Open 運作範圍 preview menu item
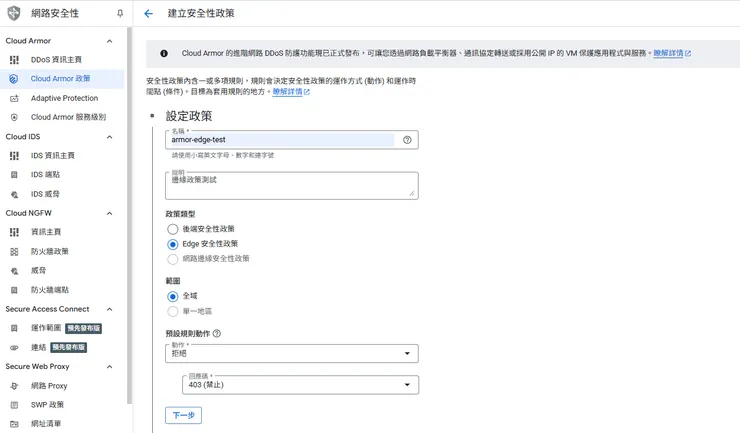The width and height of the screenshot is (740, 433). 62,328
